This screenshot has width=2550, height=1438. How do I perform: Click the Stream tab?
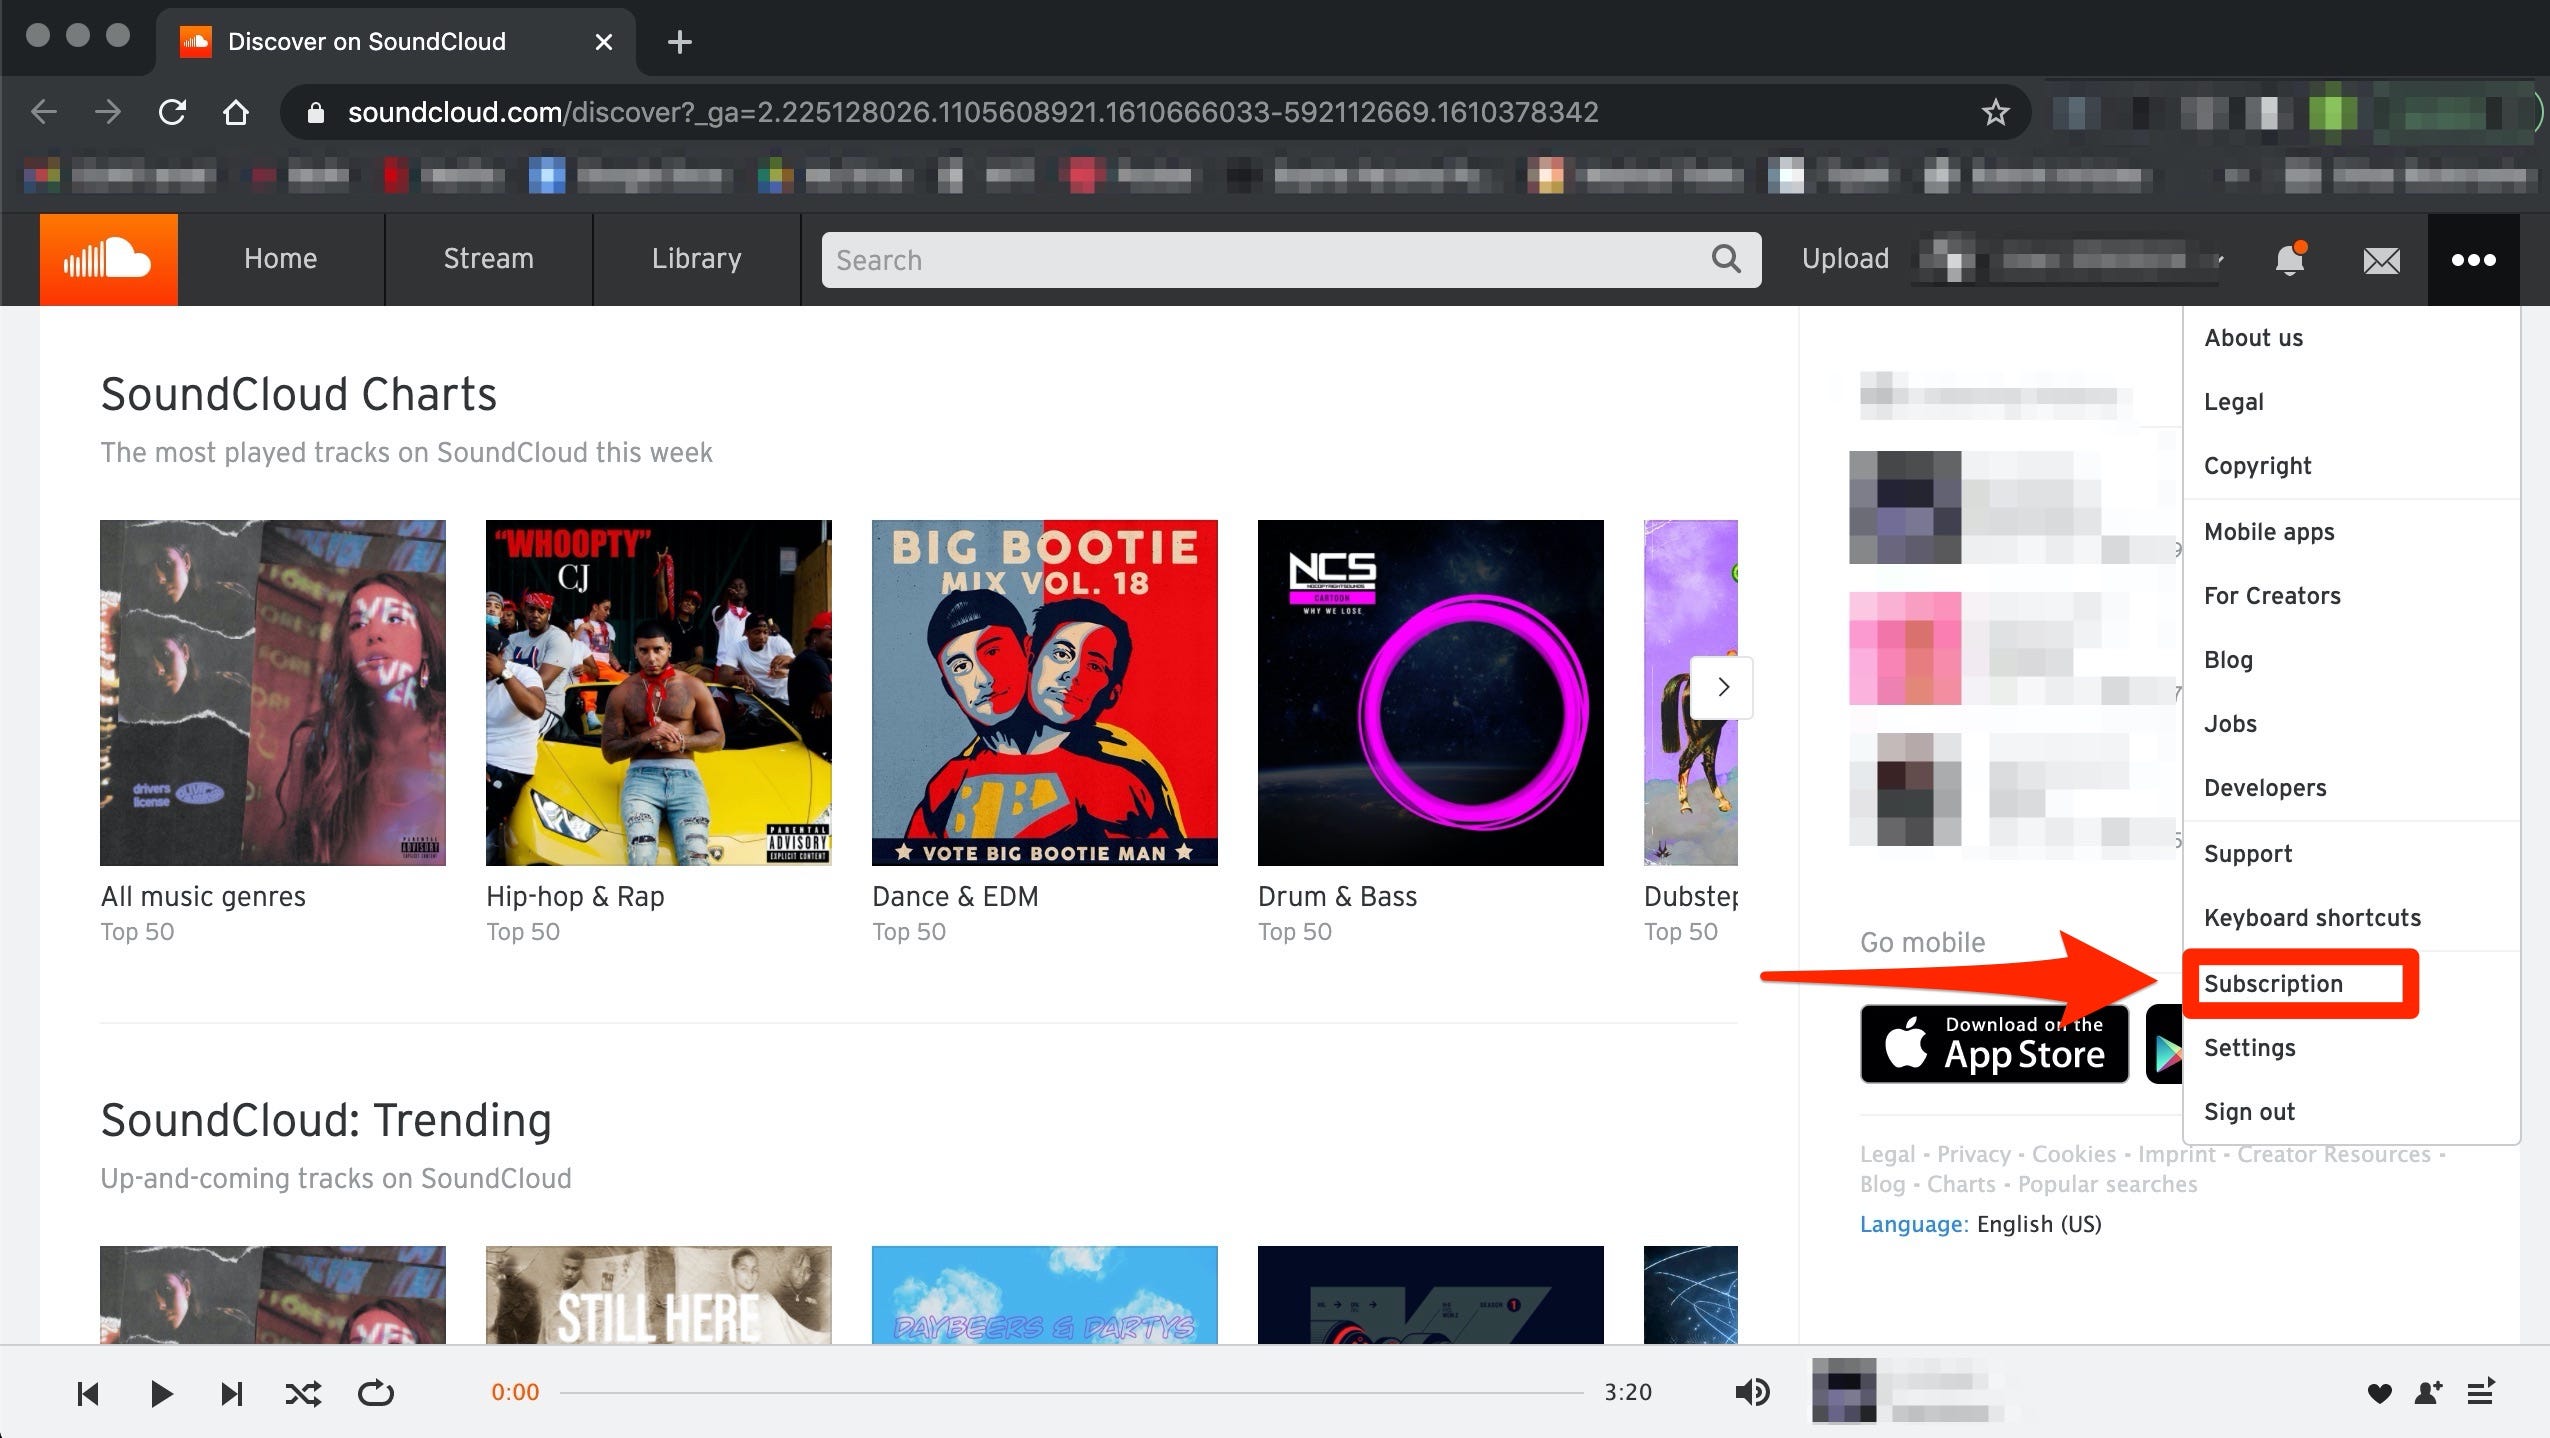(x=489, y=259)
